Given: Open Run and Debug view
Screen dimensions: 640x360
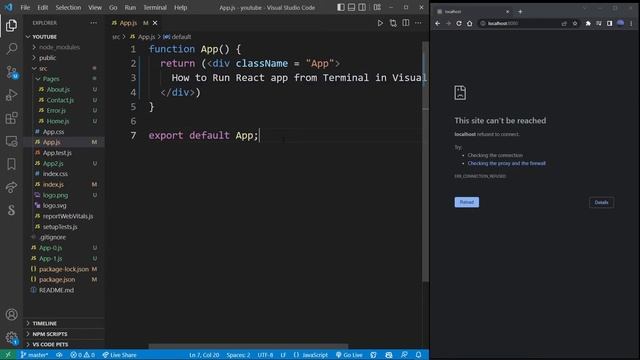Looking at the screenshot, I should point(11,95).
